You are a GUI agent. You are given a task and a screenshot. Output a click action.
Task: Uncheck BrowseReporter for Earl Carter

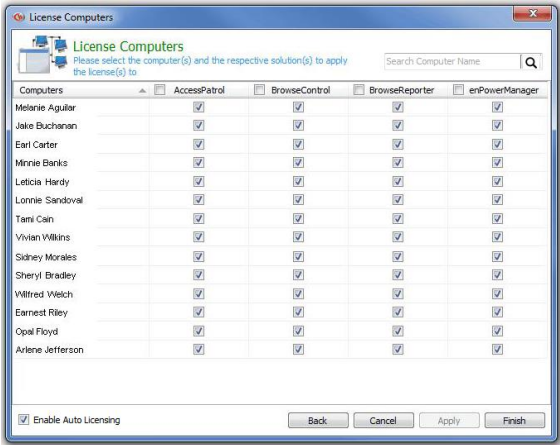point(398,144)
